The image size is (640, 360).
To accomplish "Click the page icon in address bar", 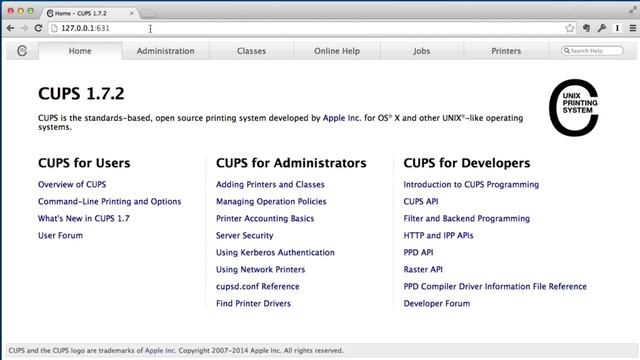I will [54, 28].
